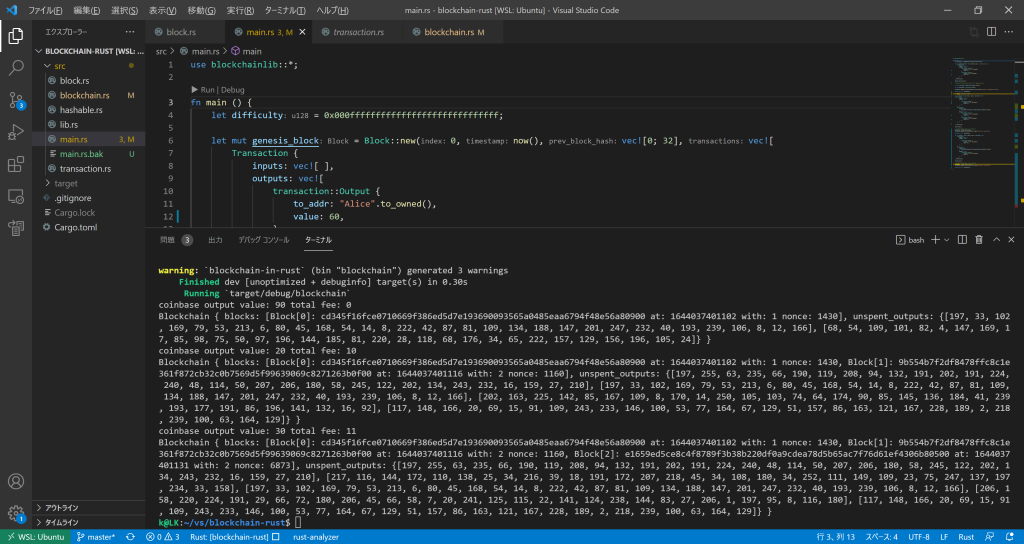Kill the terminal with trash icon
The height and width of the screenshot is (544, 1024).
(x=979, y=240)
